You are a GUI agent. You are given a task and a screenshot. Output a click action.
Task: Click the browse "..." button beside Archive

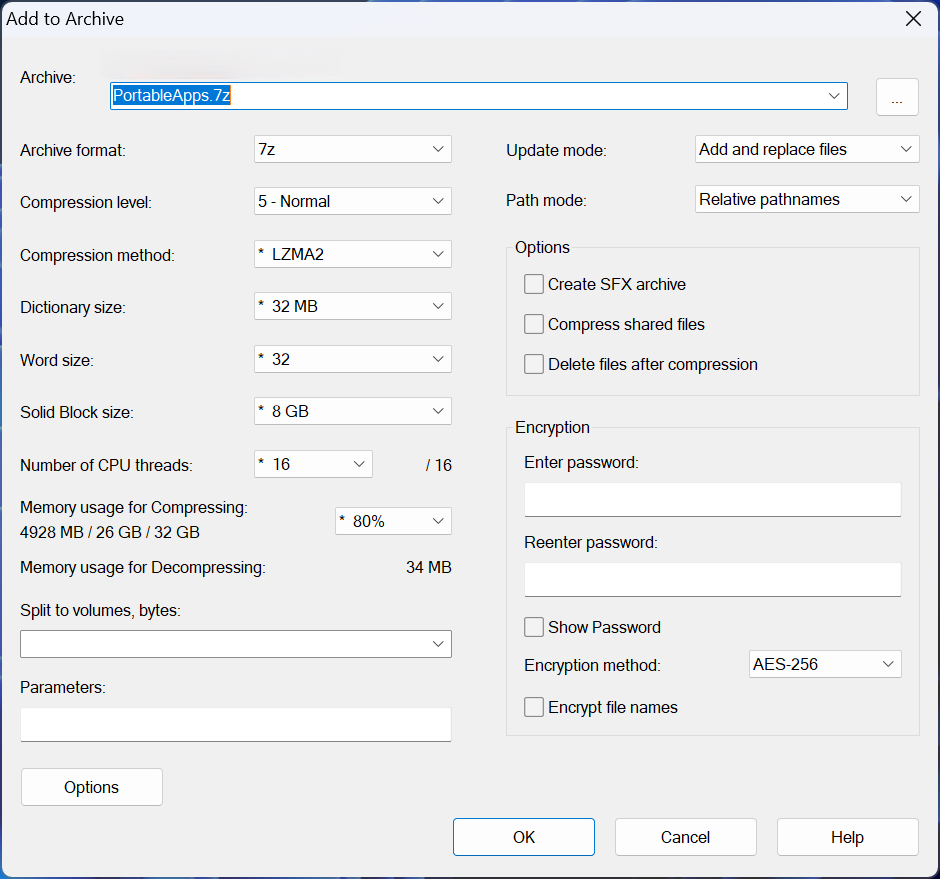[897, 97]
